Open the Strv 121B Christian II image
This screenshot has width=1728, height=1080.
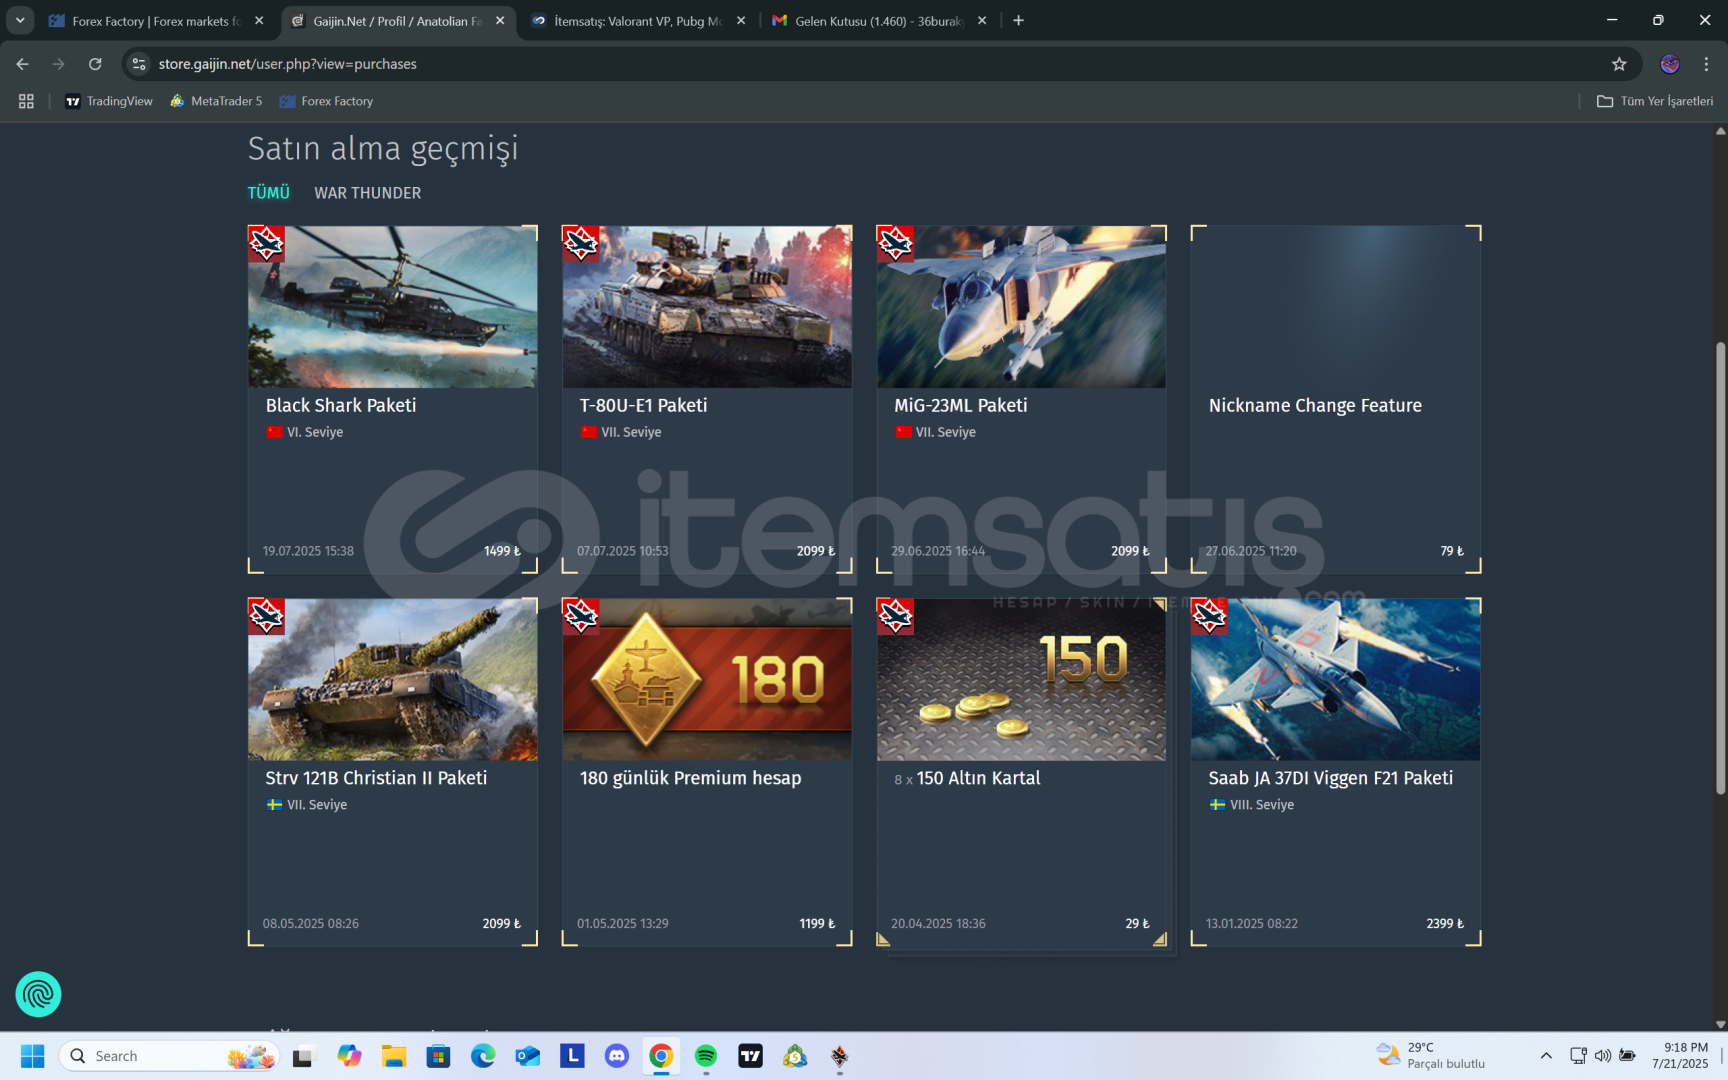393,679
